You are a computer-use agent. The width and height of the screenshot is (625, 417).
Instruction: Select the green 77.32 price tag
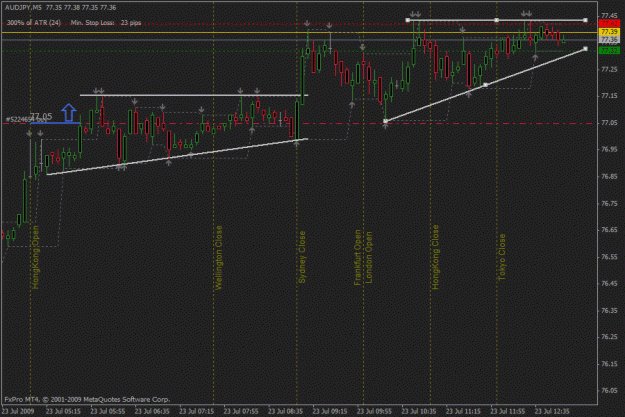tap(610, 51)
